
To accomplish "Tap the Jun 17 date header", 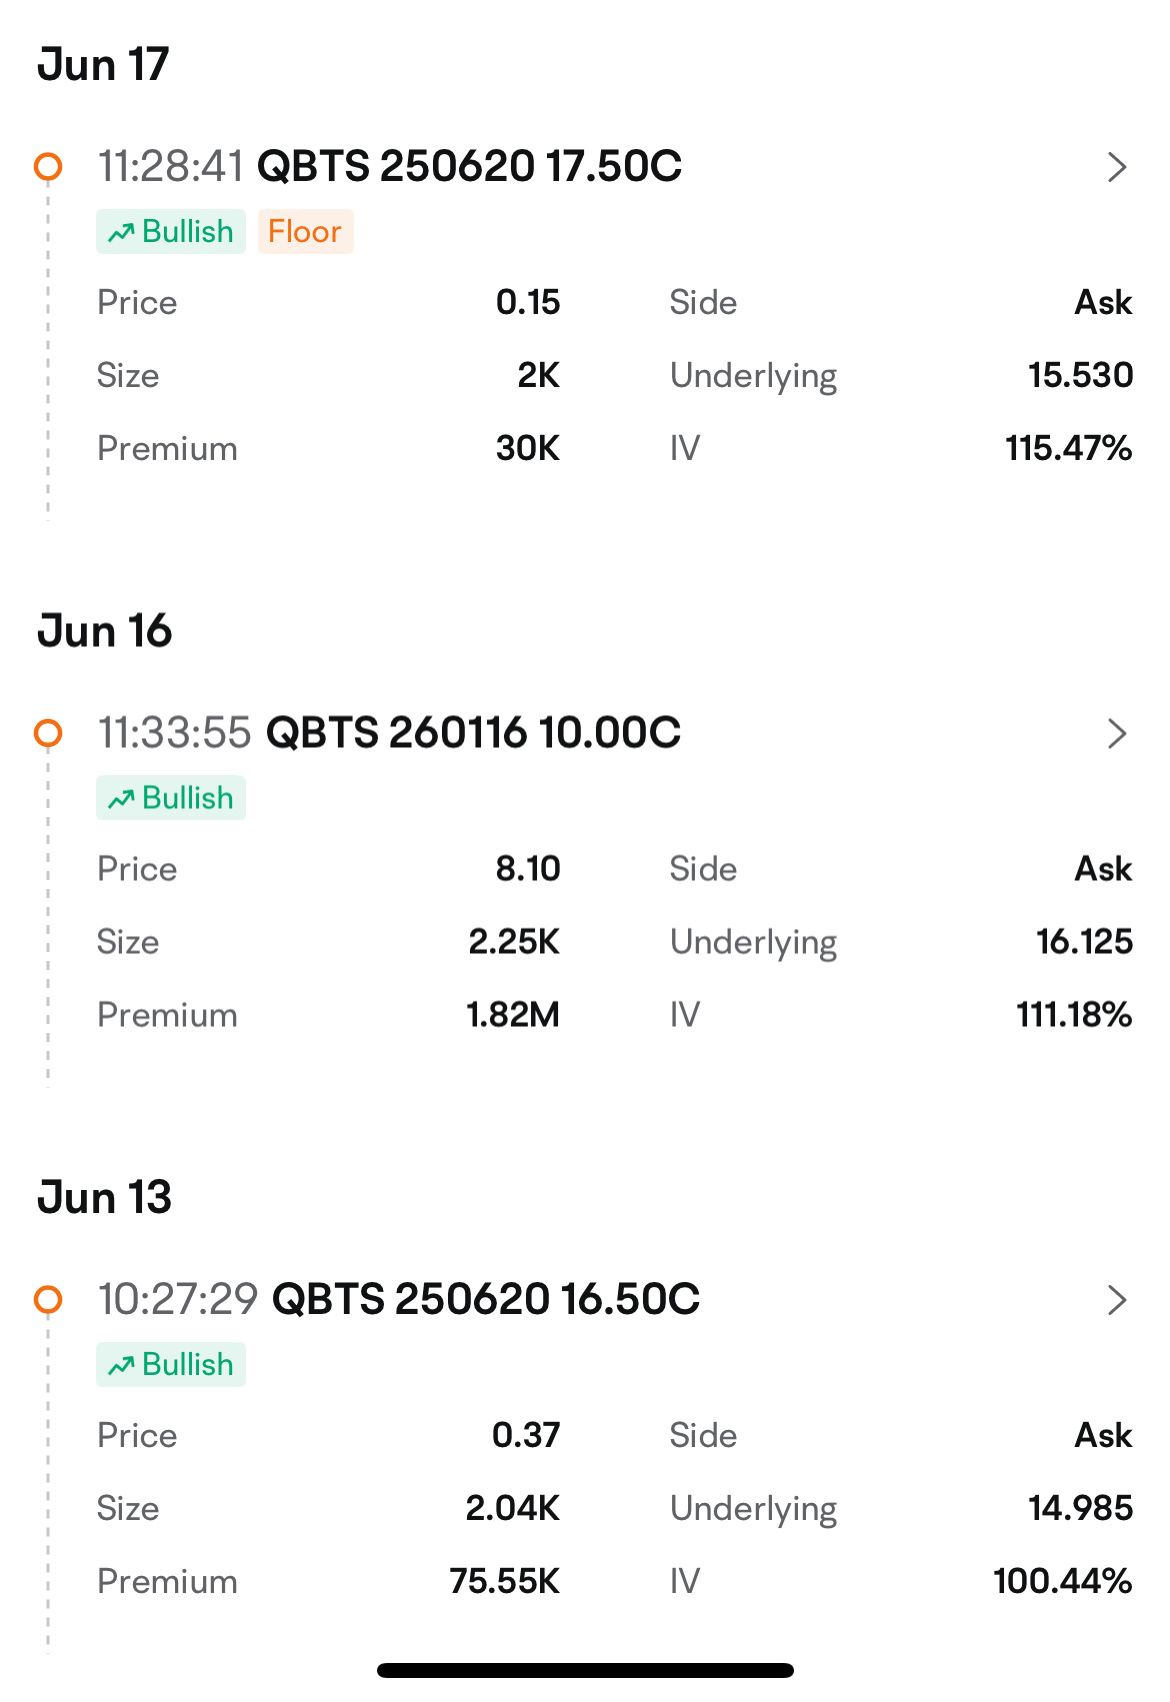I will tap(103, 65).
